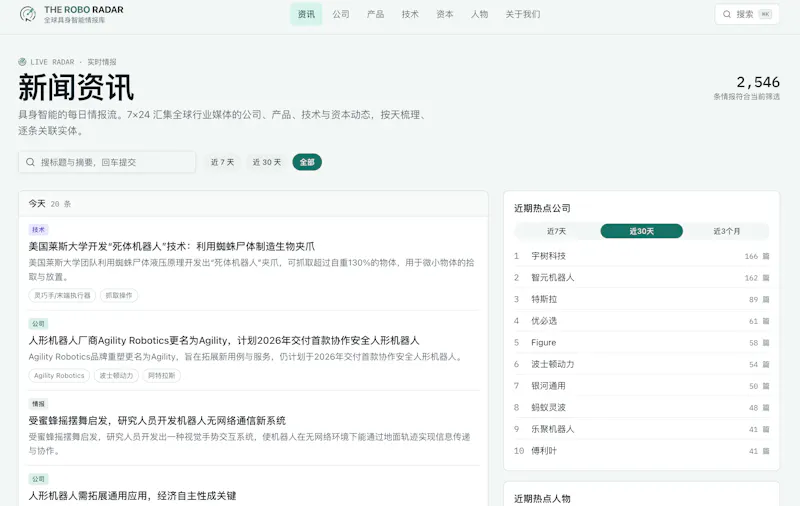Click the 阿特拉斯 tag chip

tap(162, 375)
